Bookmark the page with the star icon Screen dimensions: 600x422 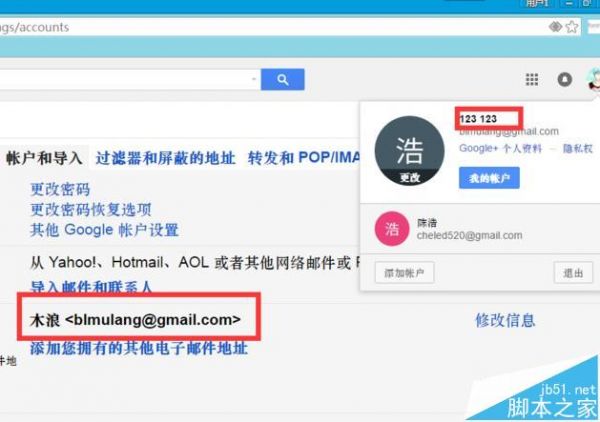pyautogui.click(x=572, y=27)
